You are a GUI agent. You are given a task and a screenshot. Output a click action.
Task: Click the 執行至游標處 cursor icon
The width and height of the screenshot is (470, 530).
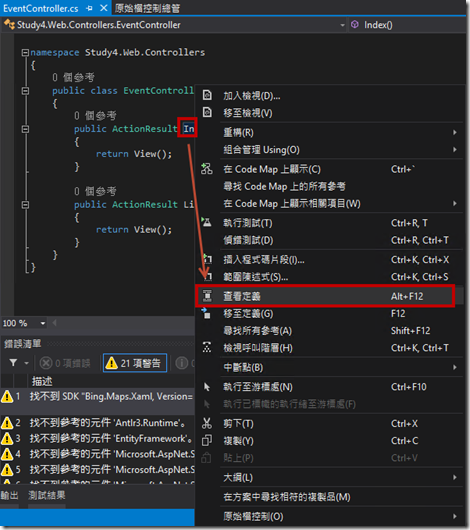[207, 387]
